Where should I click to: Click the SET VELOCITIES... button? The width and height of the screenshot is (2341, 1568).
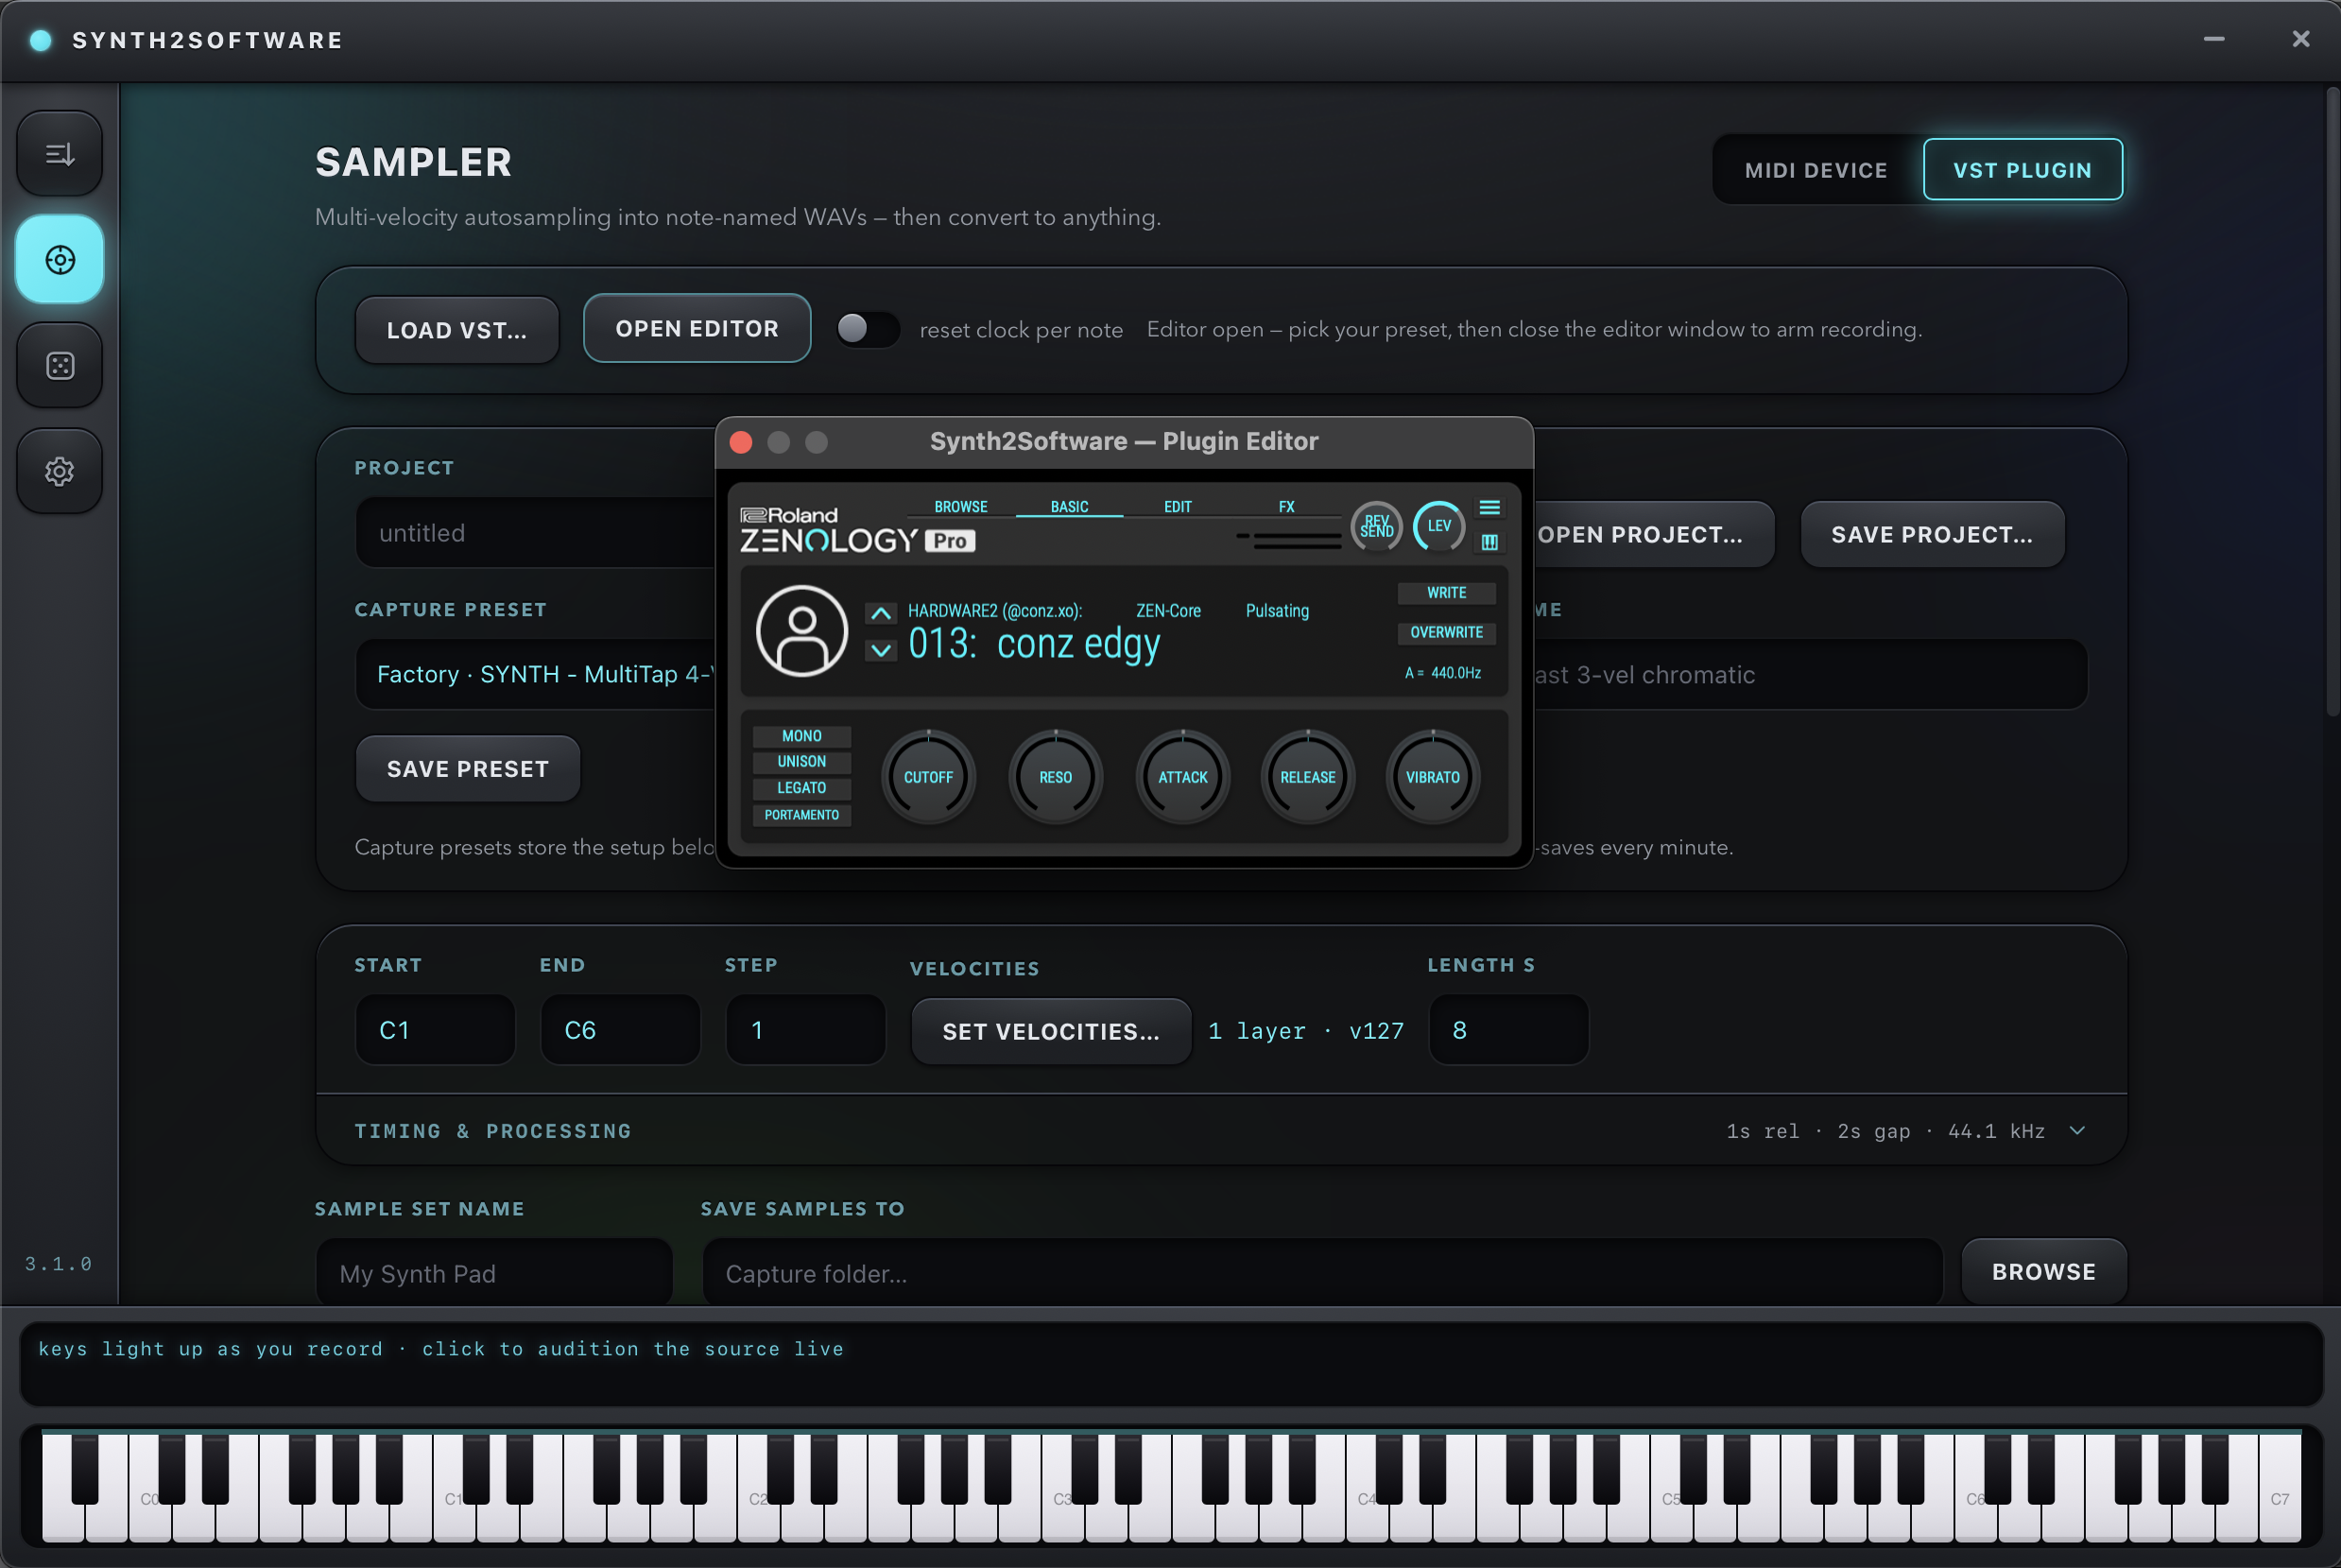[x=1051, y=1031]
